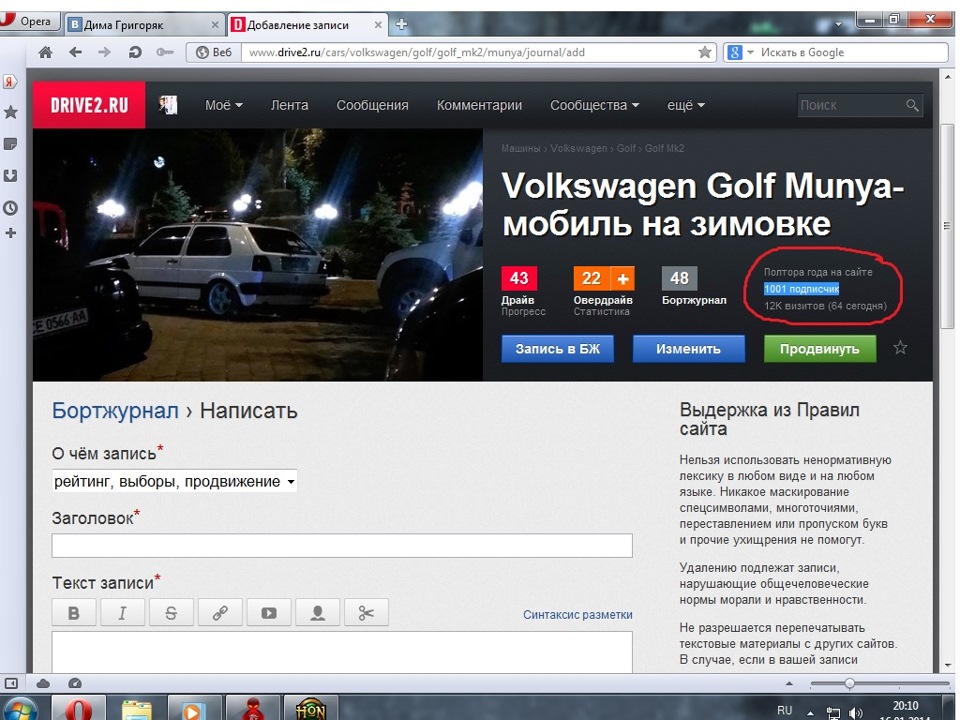The height and width of the screenshot is (720, 960).
Task: Open the notes panel in the sidebar
Action: (x=10, y=144)
